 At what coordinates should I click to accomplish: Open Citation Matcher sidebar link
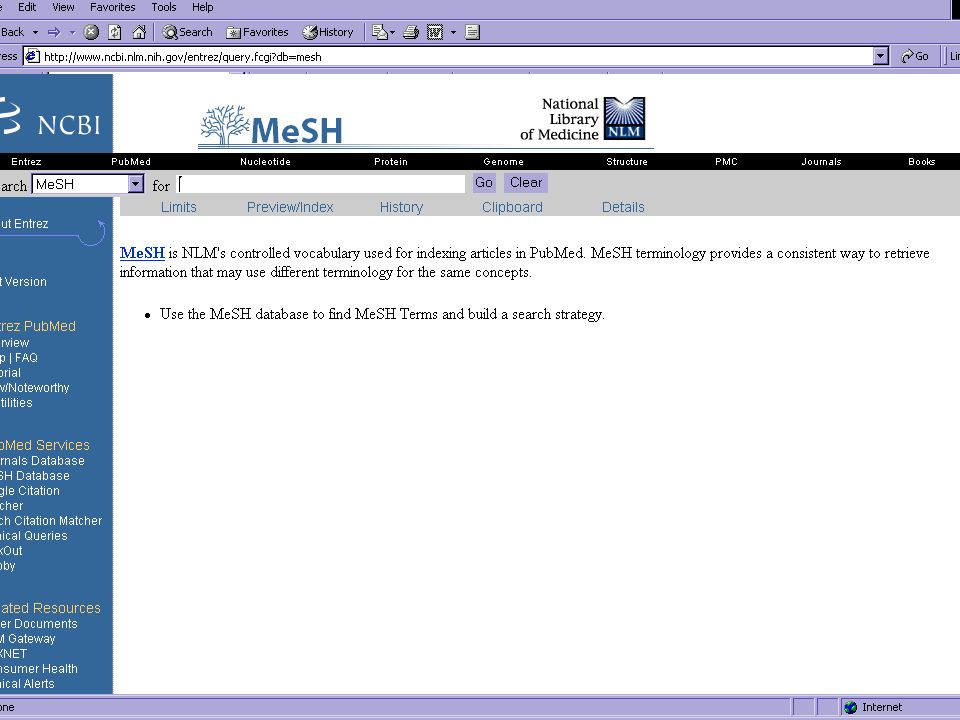[51, 521]
